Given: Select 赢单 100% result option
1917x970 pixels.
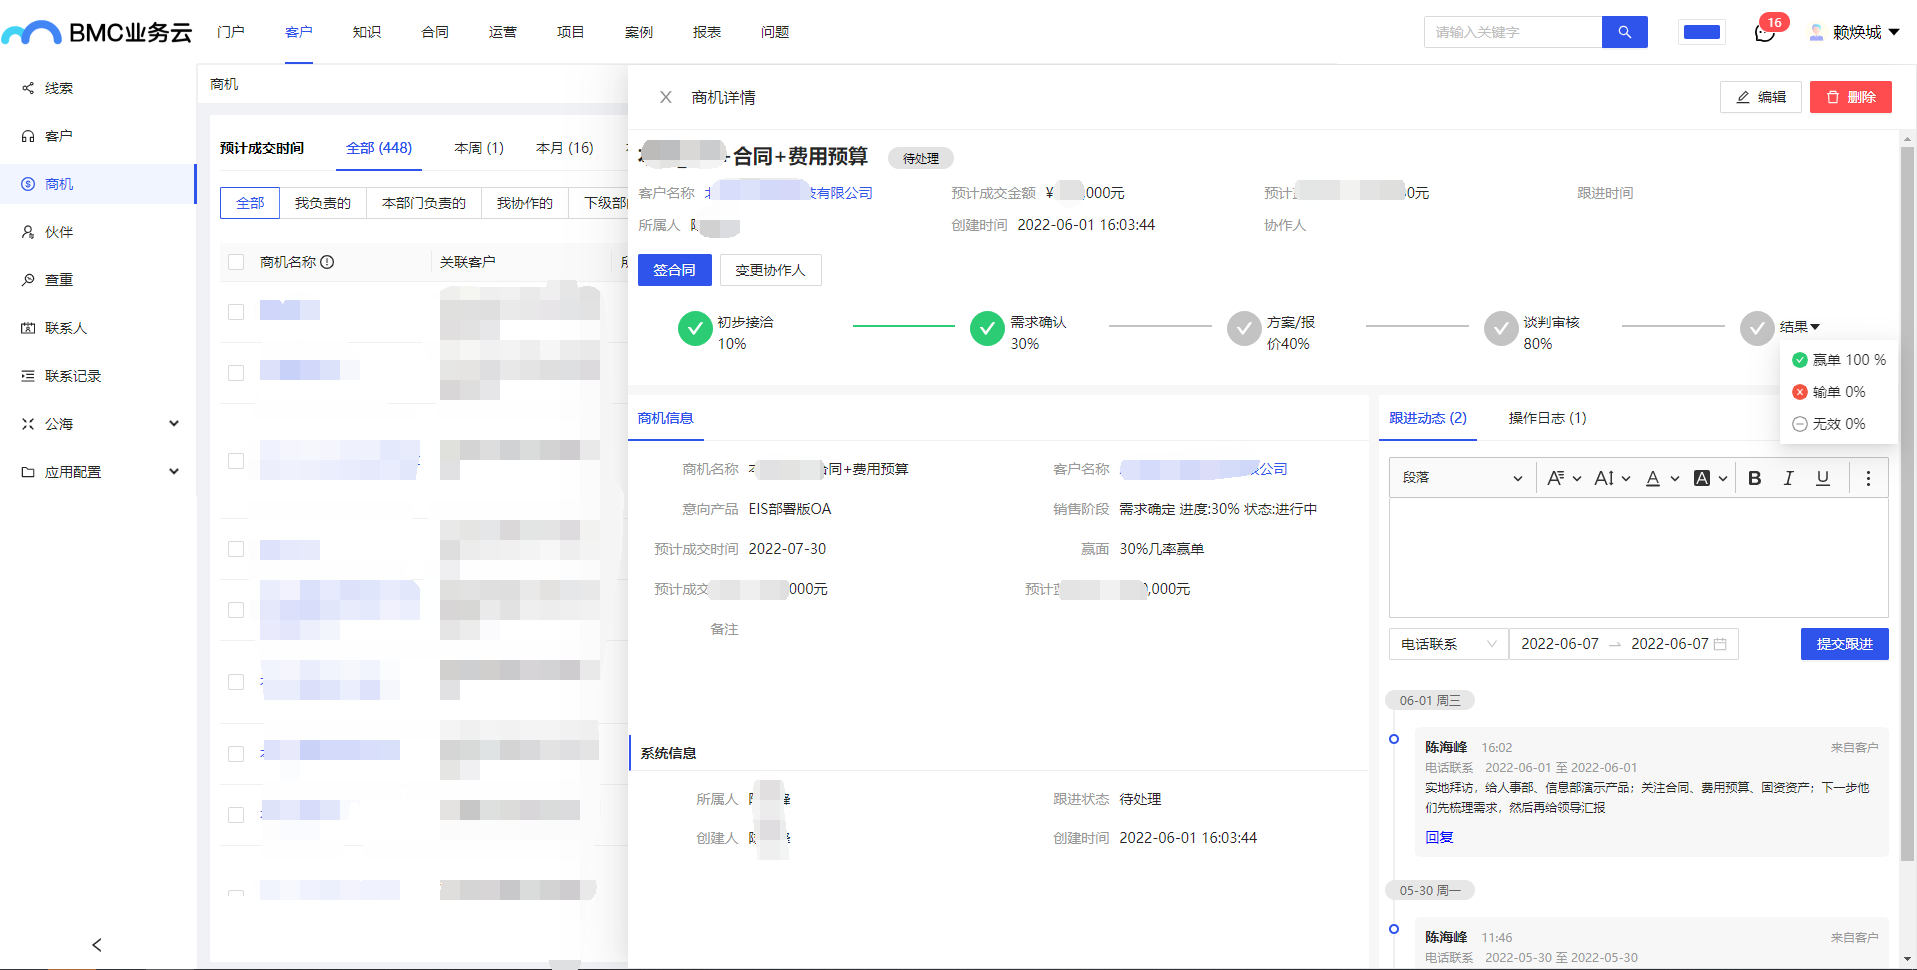Looking at the screenshot, I should [1838, 360].
